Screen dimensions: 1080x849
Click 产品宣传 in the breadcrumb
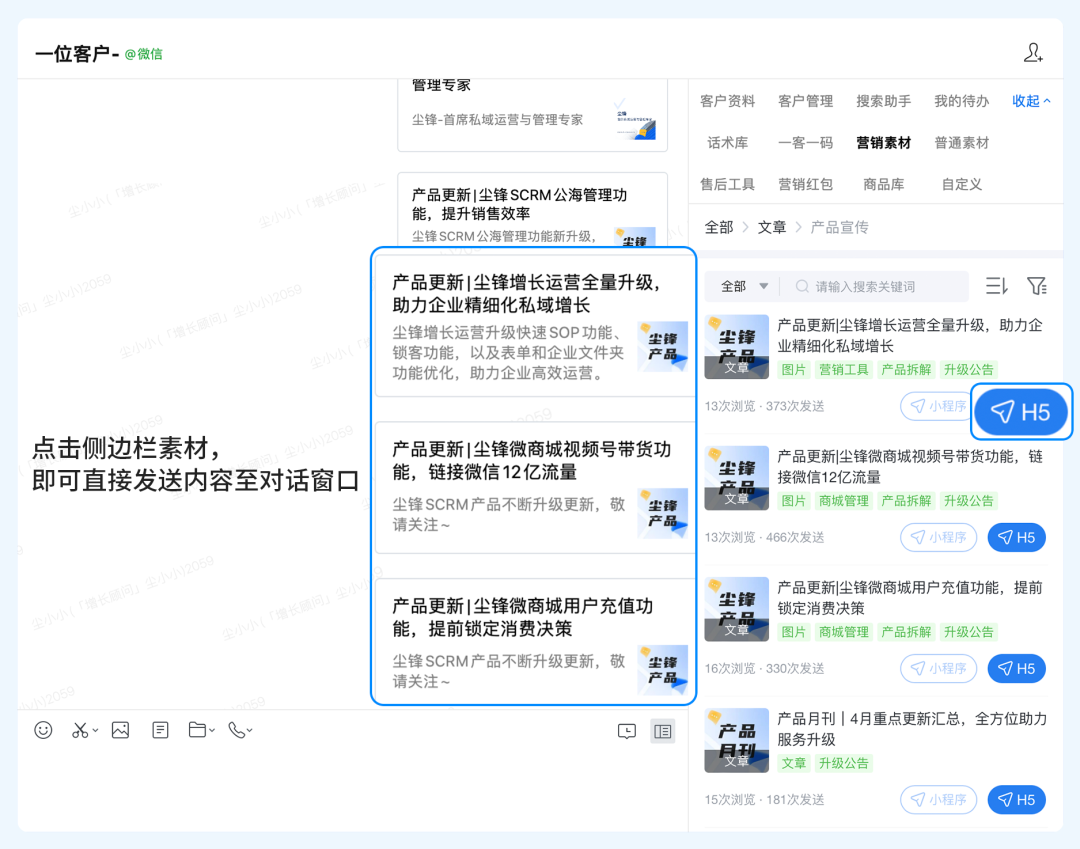[839, 227]
